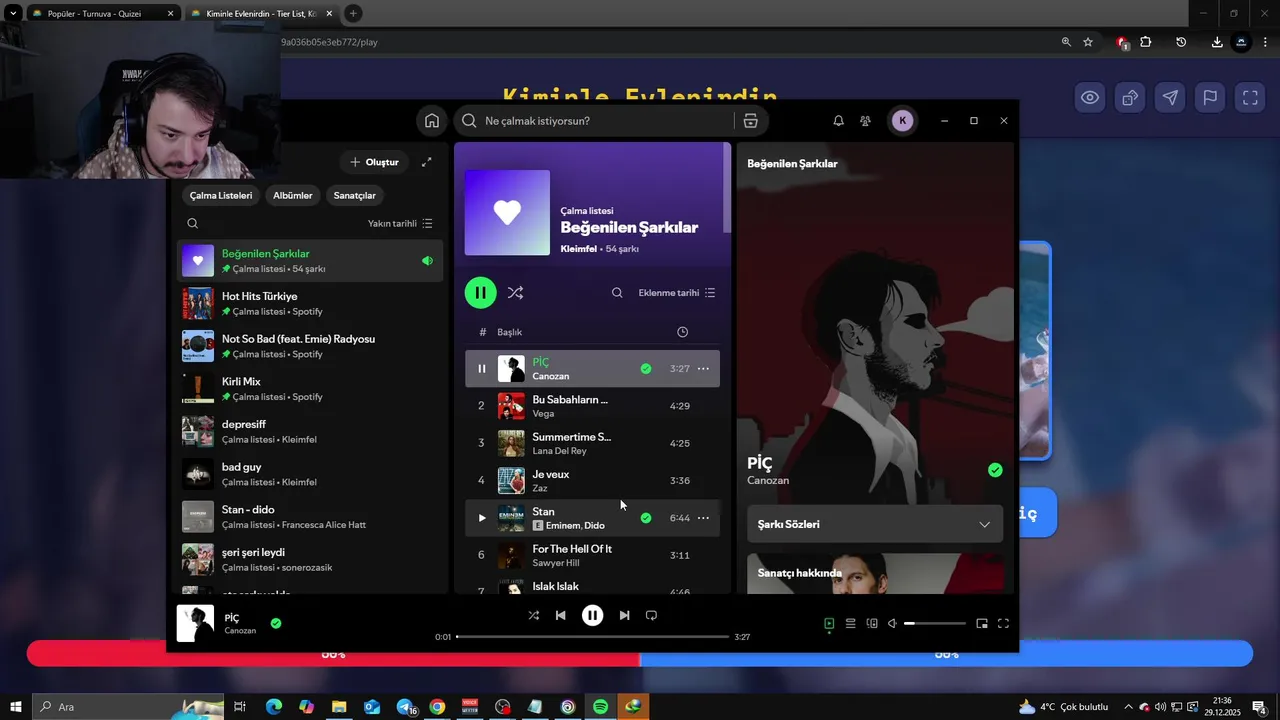Open connect to a device icon
Viewport: 1280px width, 720px height.
[x=872, y=624]
